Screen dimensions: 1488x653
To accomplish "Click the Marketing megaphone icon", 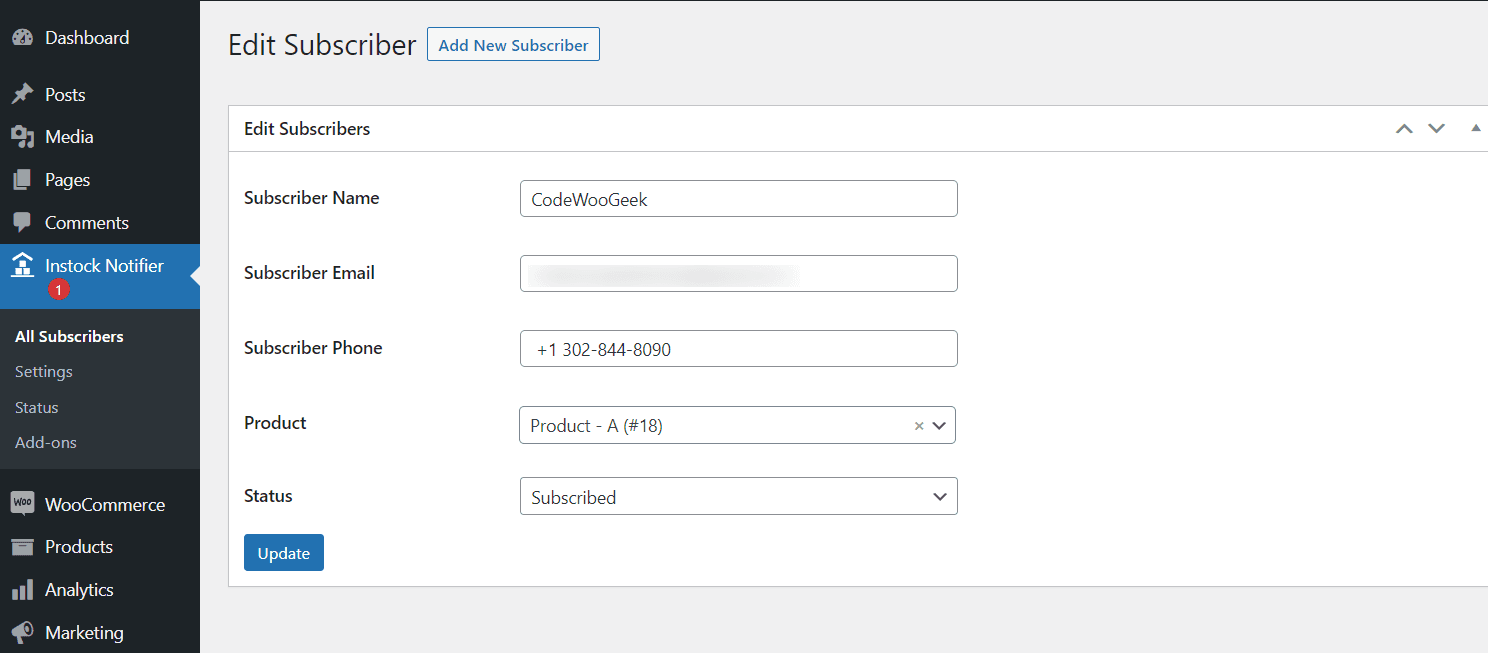I will click(22, 633).
